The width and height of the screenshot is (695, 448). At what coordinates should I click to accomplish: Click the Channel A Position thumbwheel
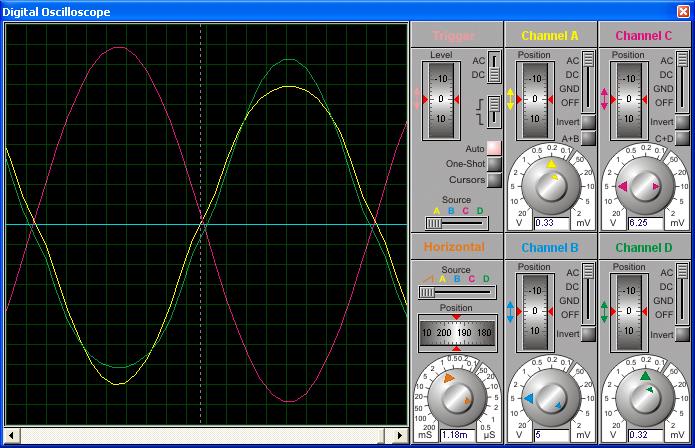click(535, 100)
